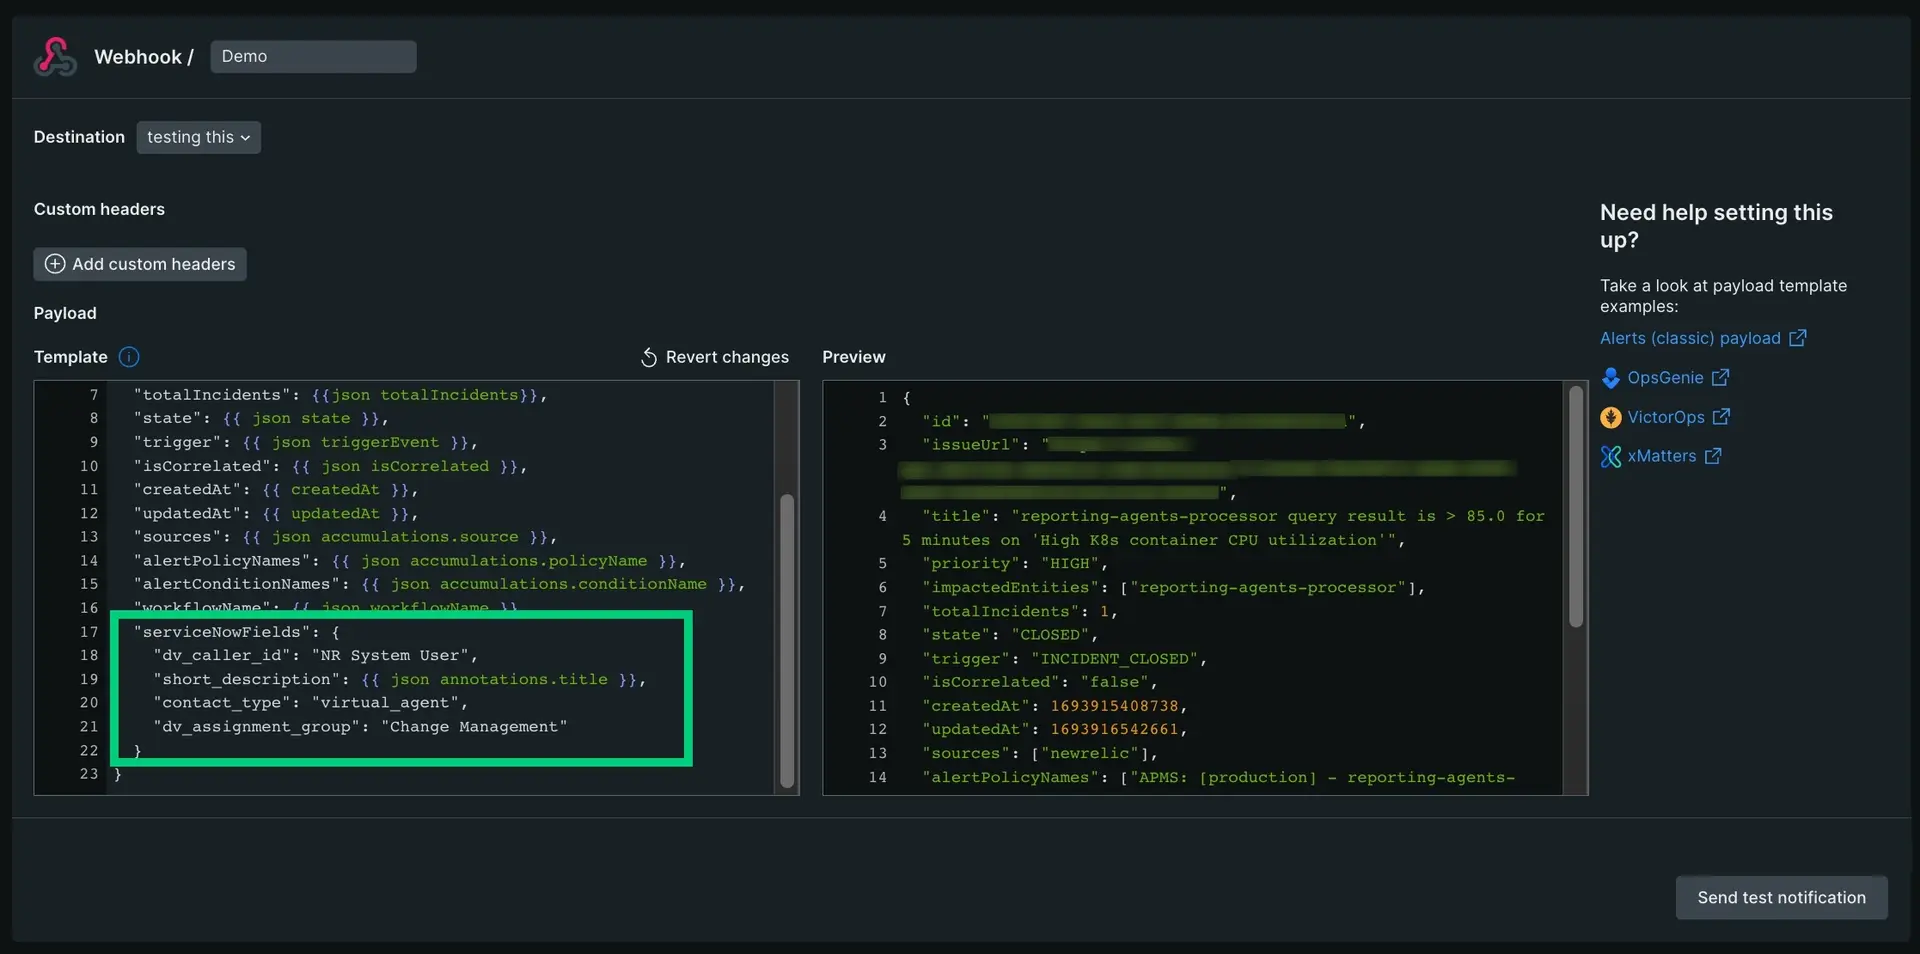
Task: Open the Destination 'testing this' dropdown
Action: pos(198,137)
